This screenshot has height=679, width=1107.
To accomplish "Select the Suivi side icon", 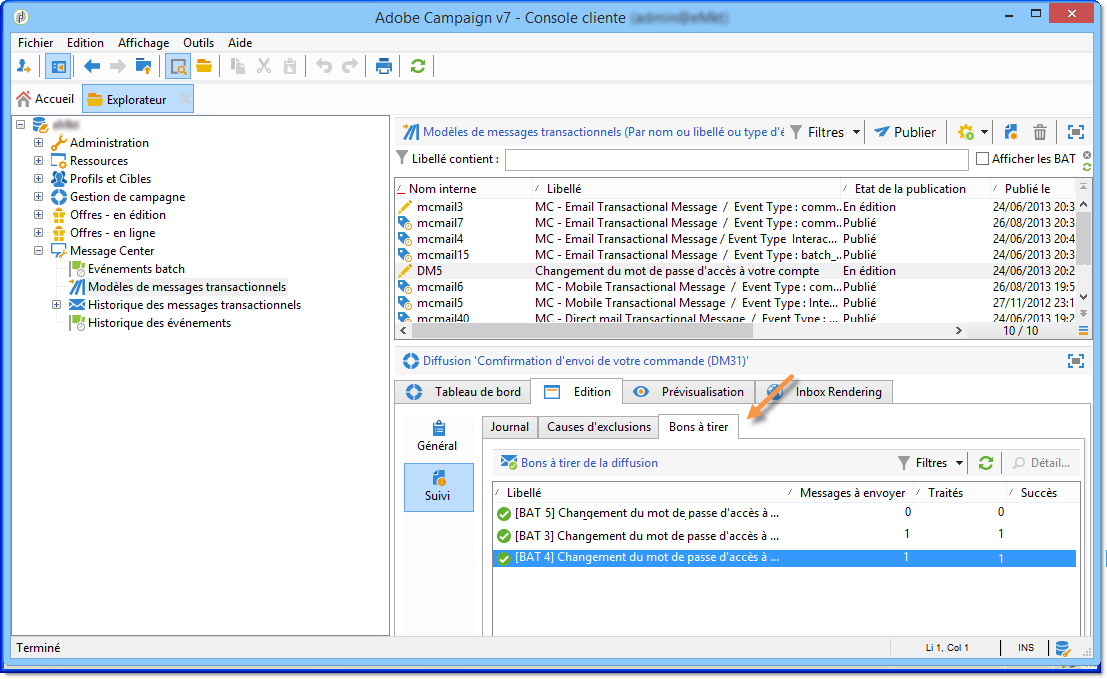I will coord(438,487).
